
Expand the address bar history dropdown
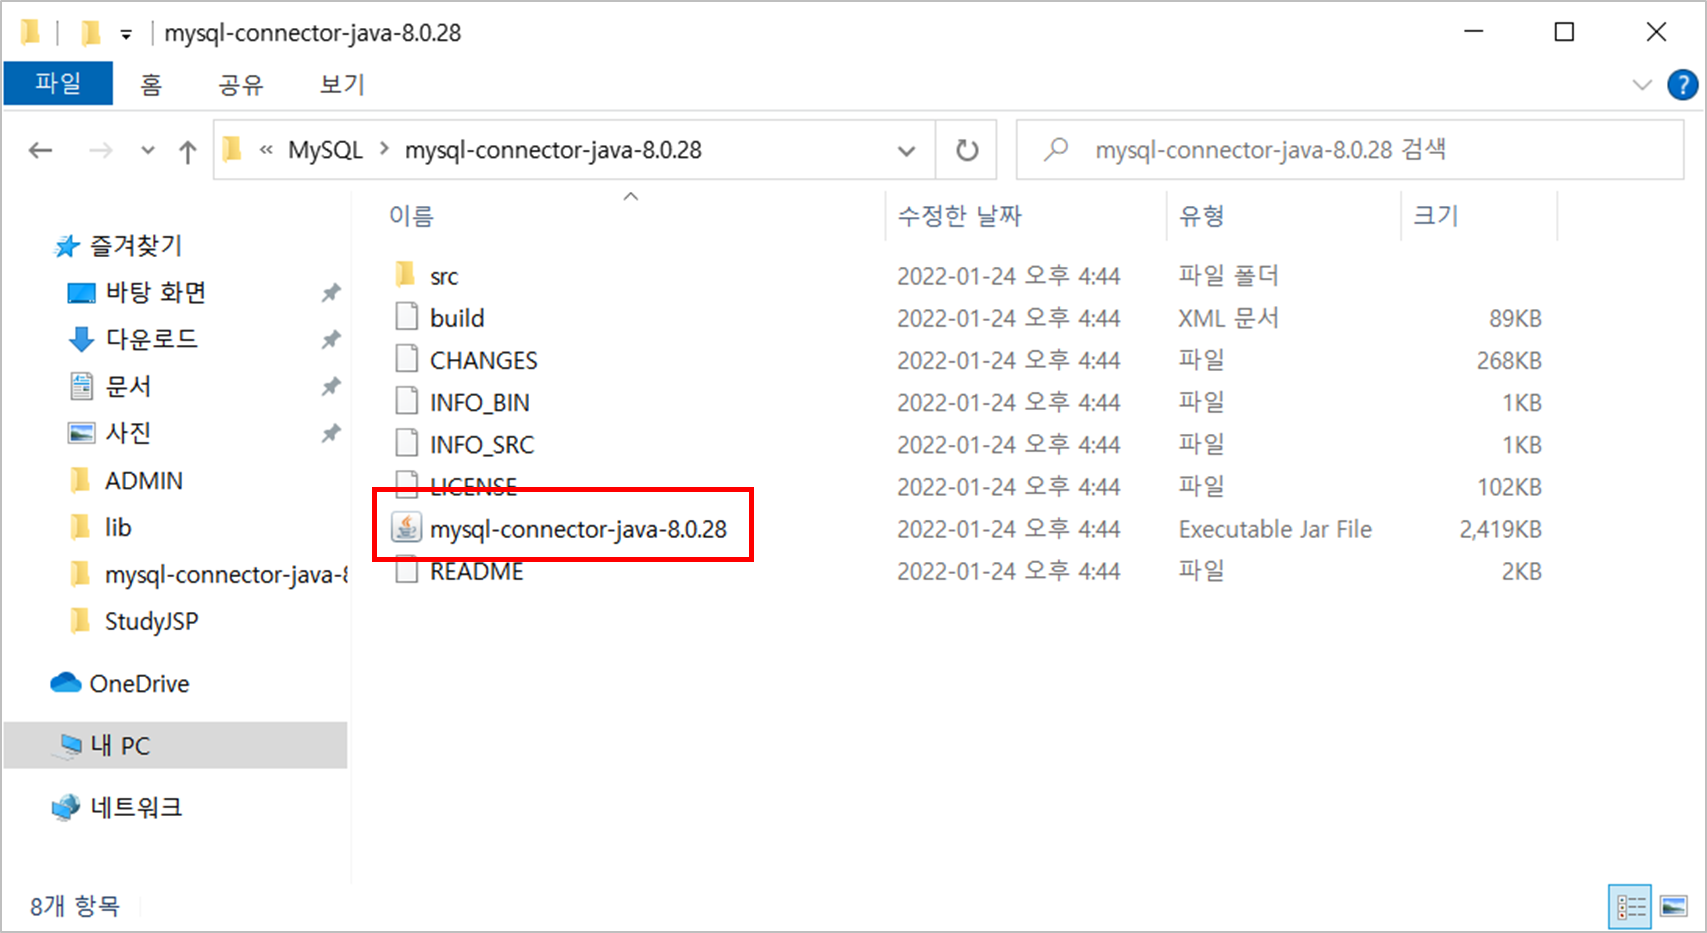(906, 151)
